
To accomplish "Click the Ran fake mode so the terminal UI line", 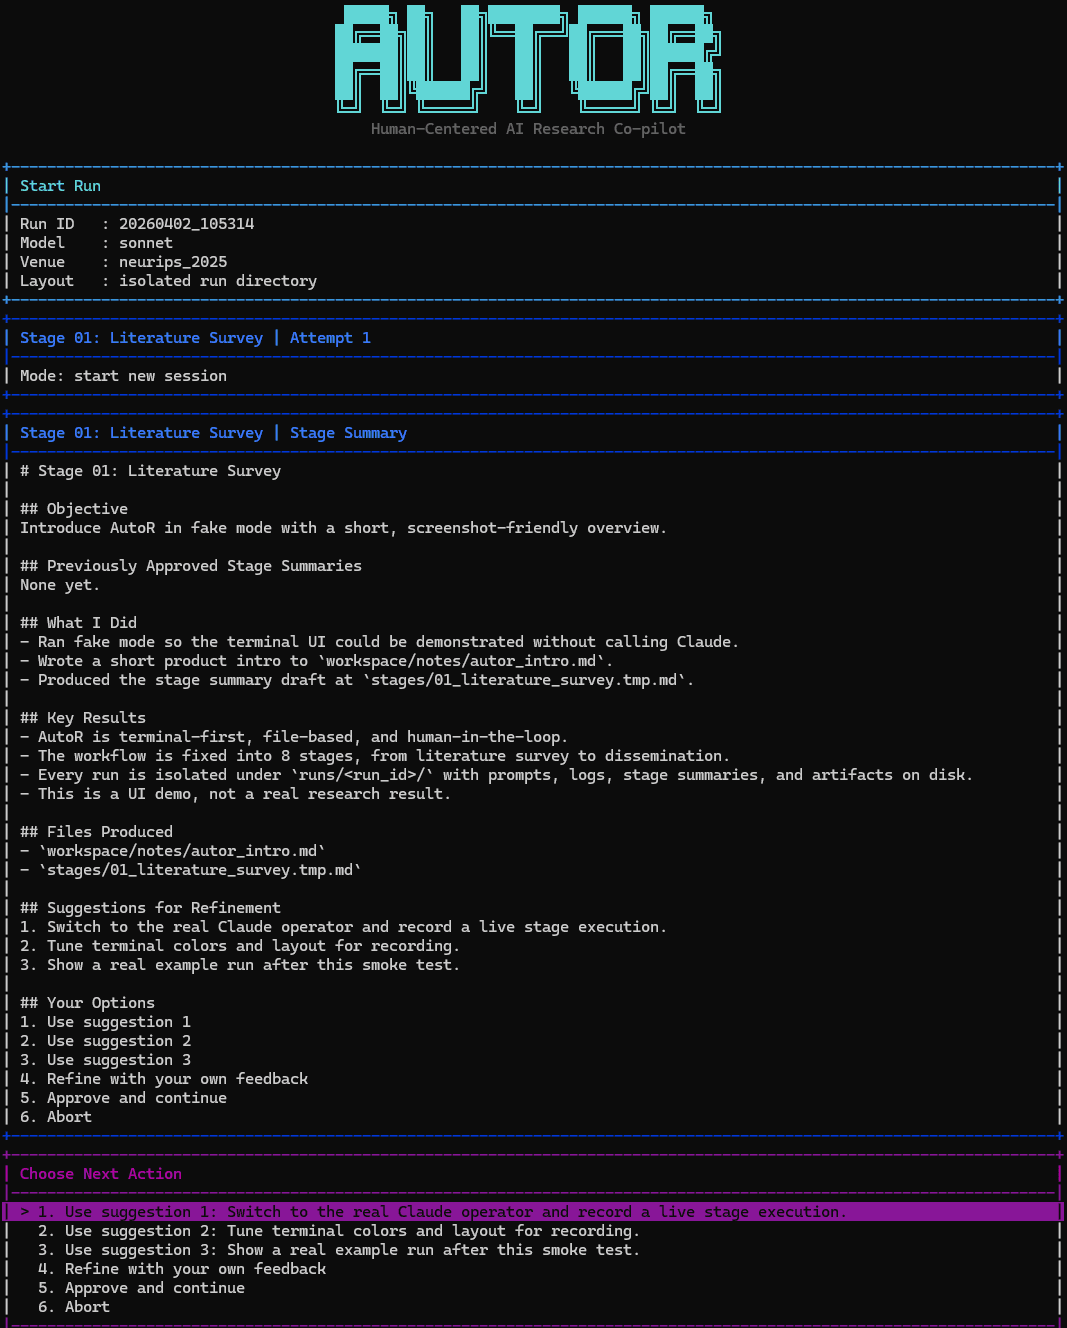I will click(379, 642).
